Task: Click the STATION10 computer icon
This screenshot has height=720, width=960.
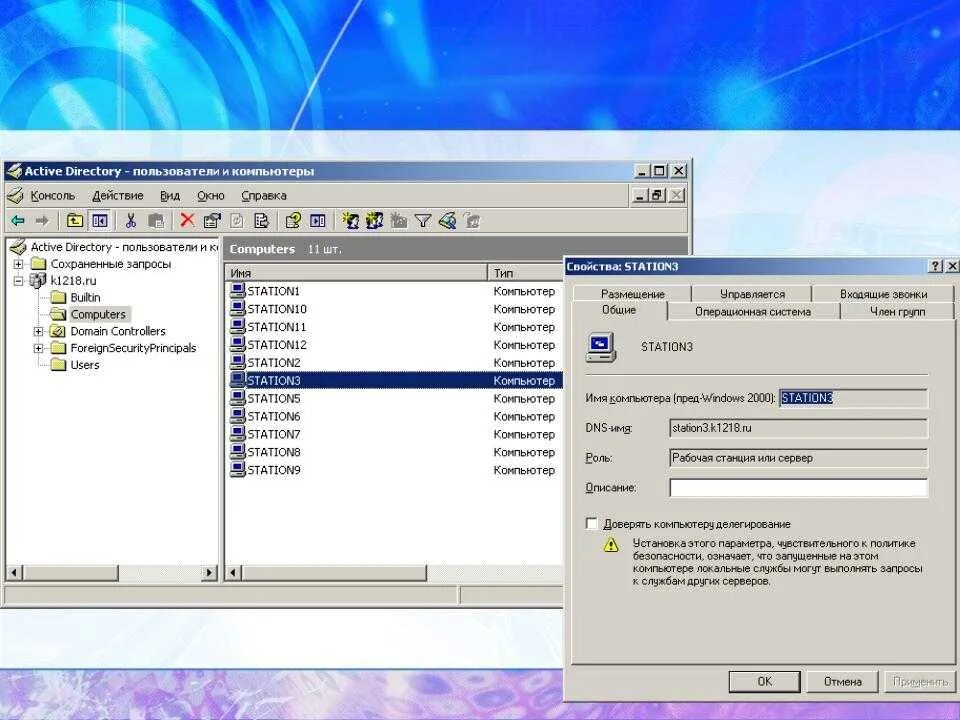Action: [x=238, y=309]
